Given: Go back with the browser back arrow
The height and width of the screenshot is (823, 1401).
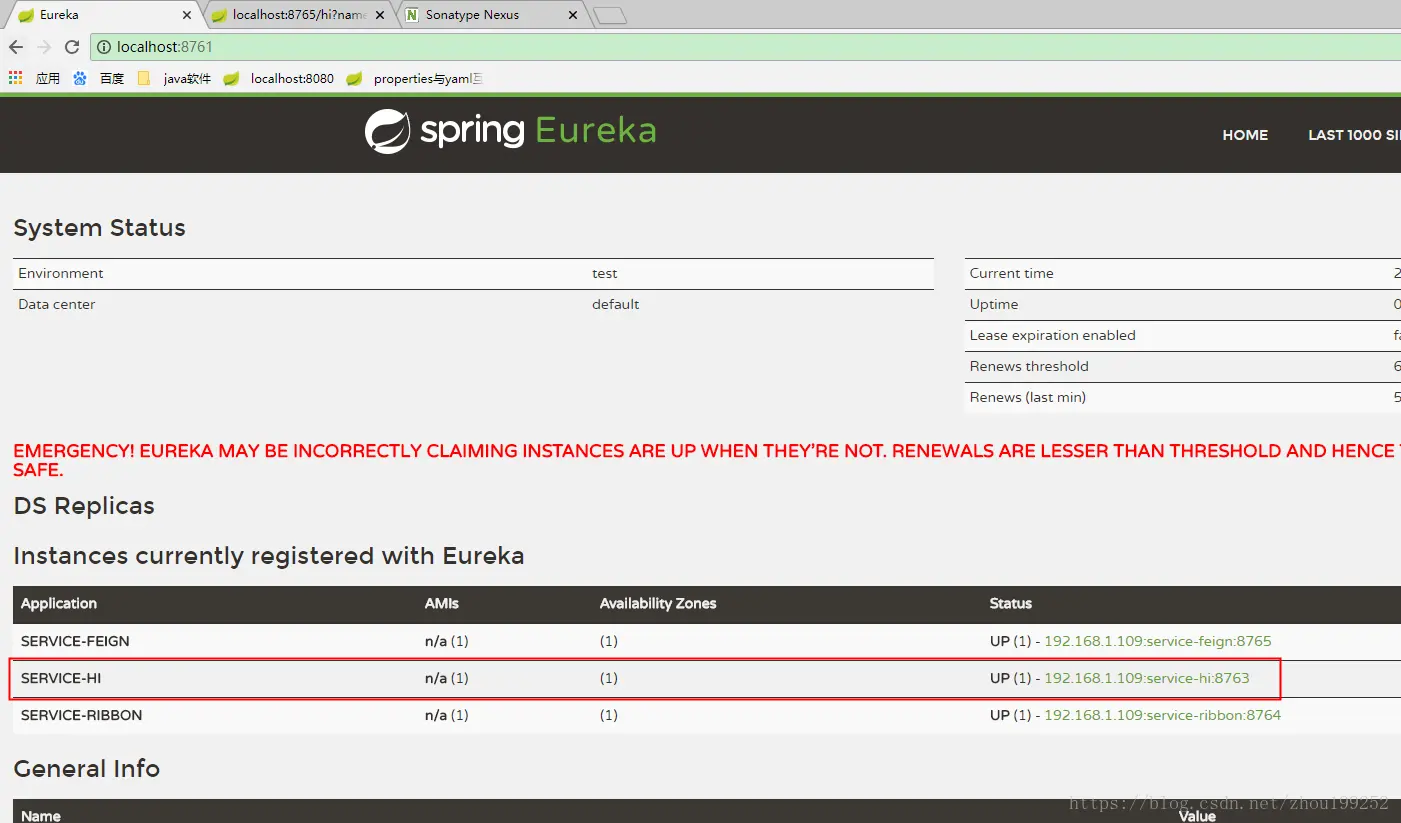Looking at the screenshot, I should [16, 47].
